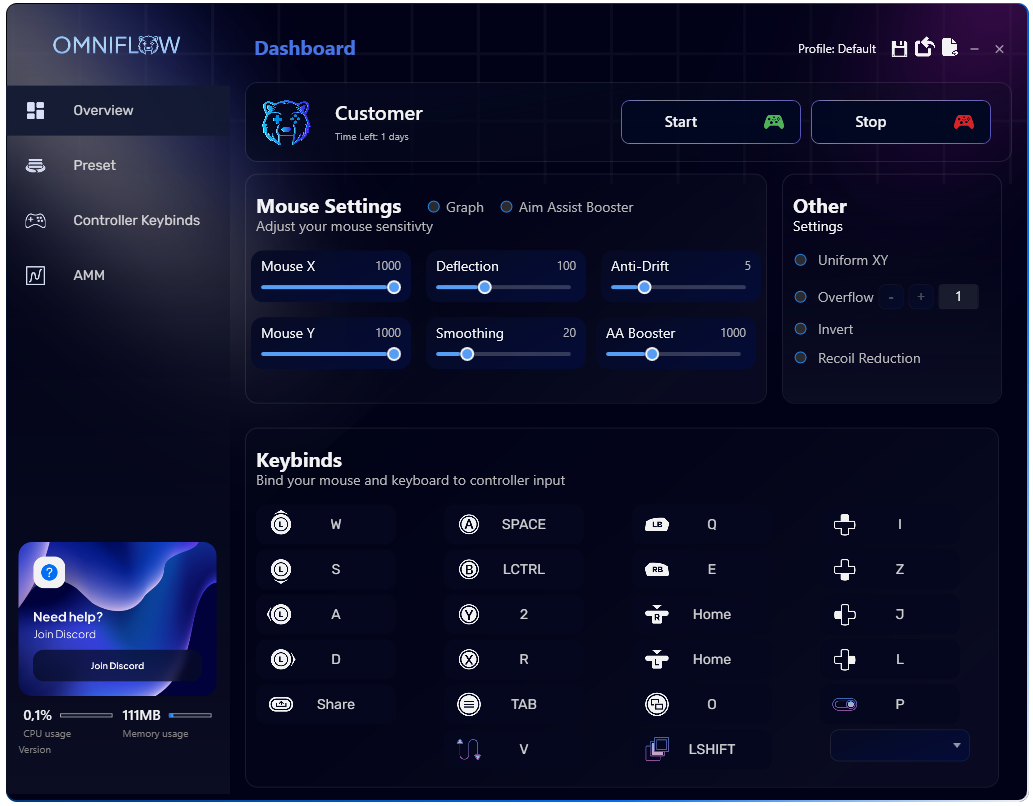
Task: Enable Recoil Reduction in Other Settings
Action: point(800,357)
